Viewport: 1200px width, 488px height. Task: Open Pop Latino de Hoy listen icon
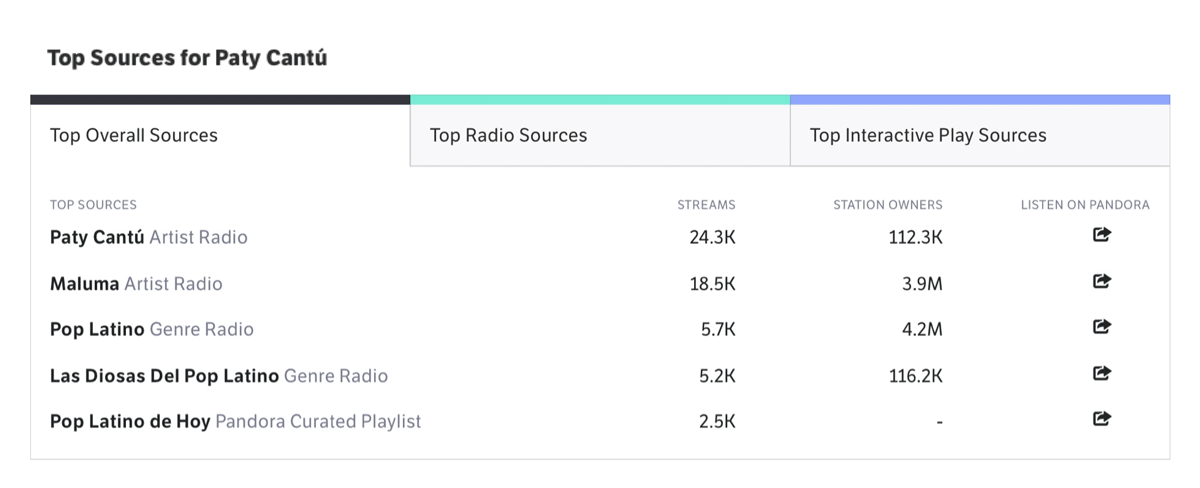1102,419
